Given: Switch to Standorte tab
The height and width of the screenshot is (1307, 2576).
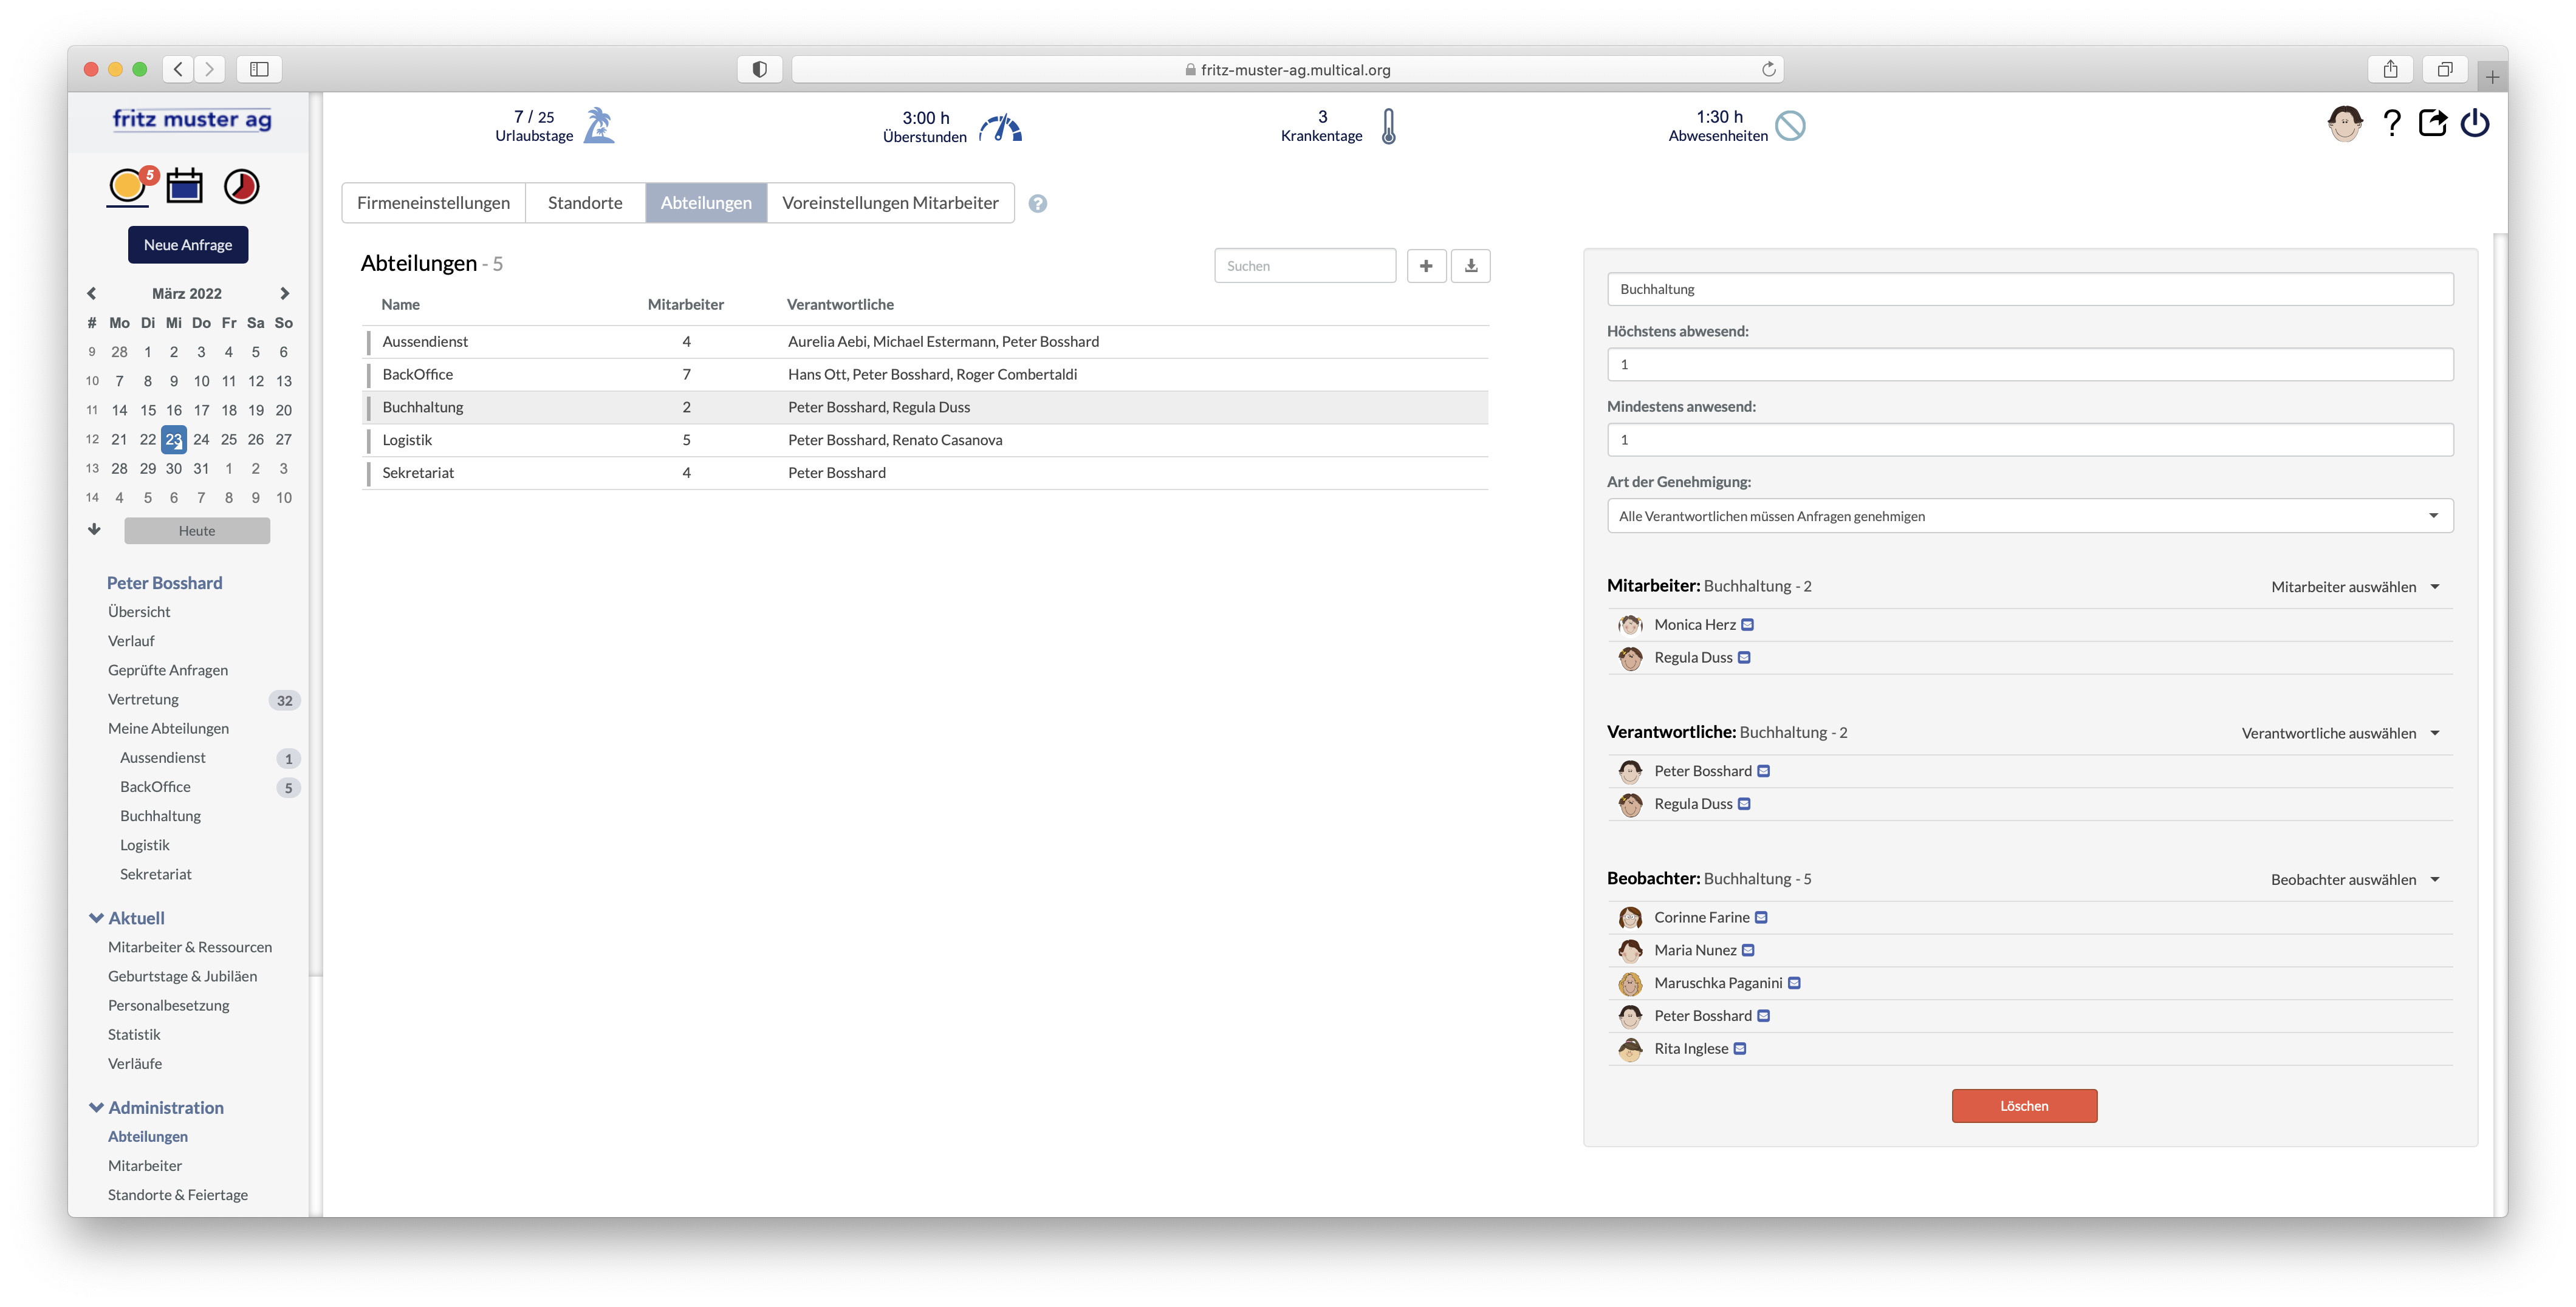Looking at the screenshot, I should [x=585, y=203].
